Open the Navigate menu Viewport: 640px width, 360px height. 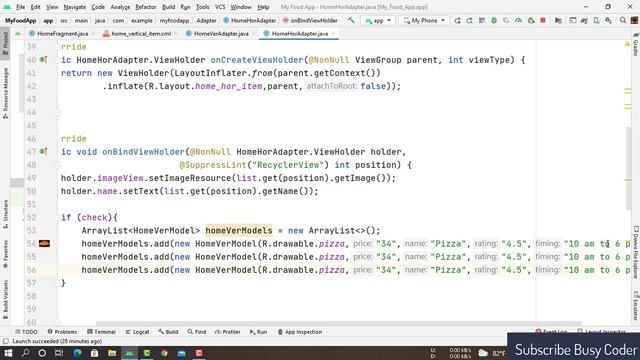pyautogui.click(x=75, y=7)
